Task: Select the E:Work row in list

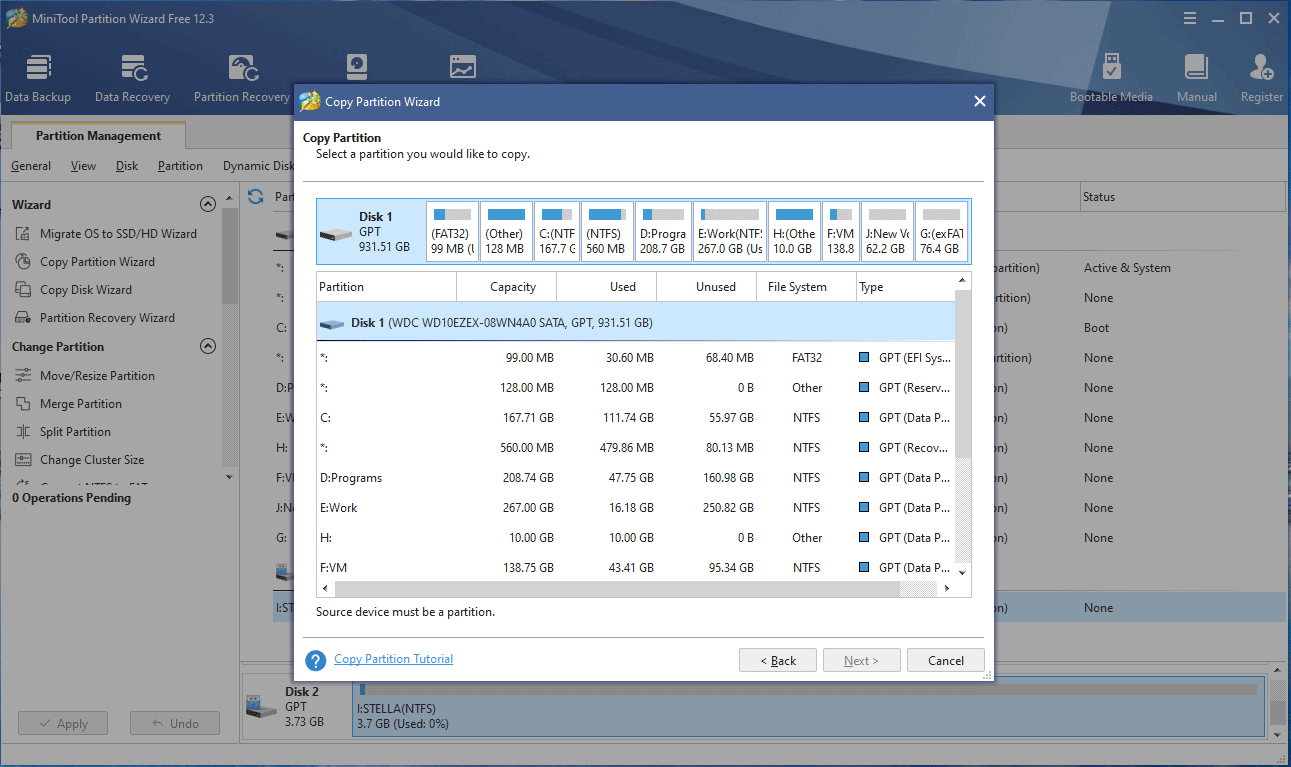Action: (636, 507)
